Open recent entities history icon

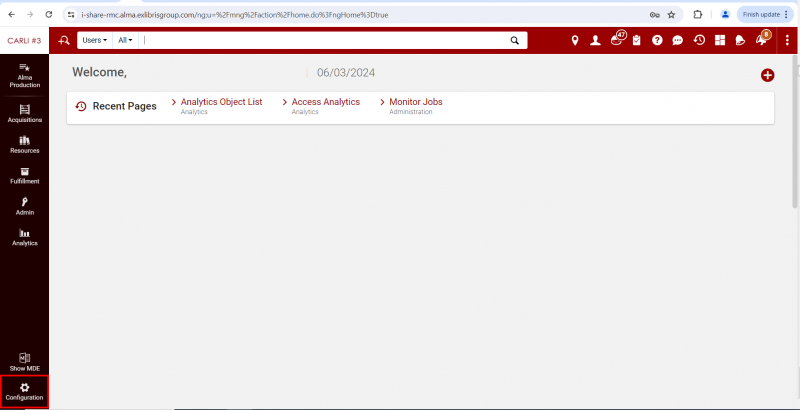(699, 40)
